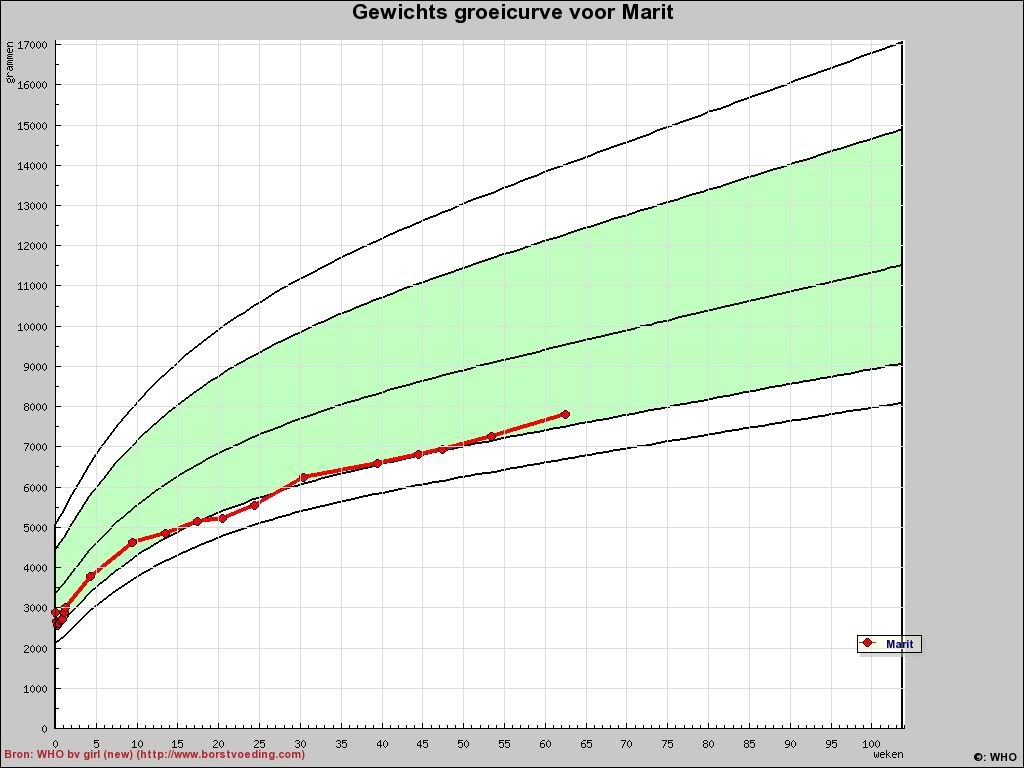Open the borstvoeding.com source link
This screenshot has width=1024, height=768.
[x=154, y=755]
